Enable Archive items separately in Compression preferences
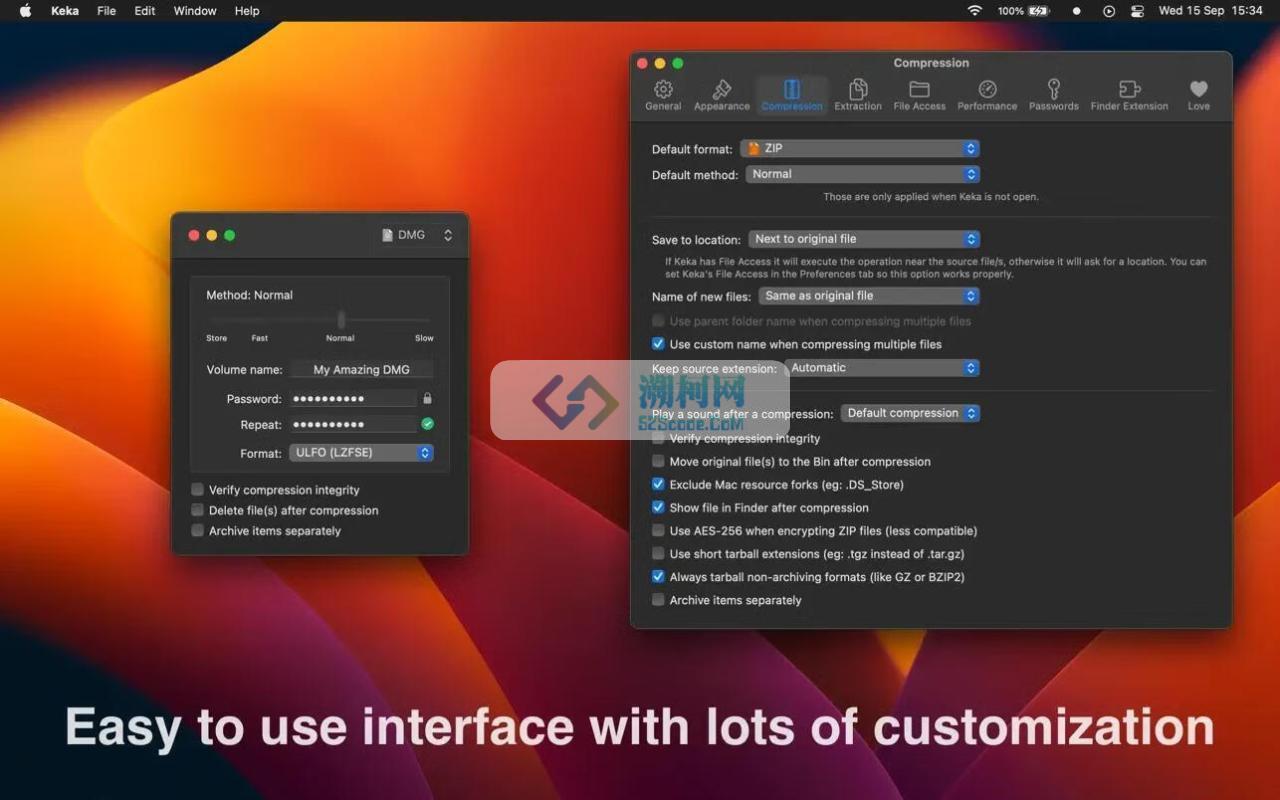This screenshot has height=800, width=1280. click(658, 600)
